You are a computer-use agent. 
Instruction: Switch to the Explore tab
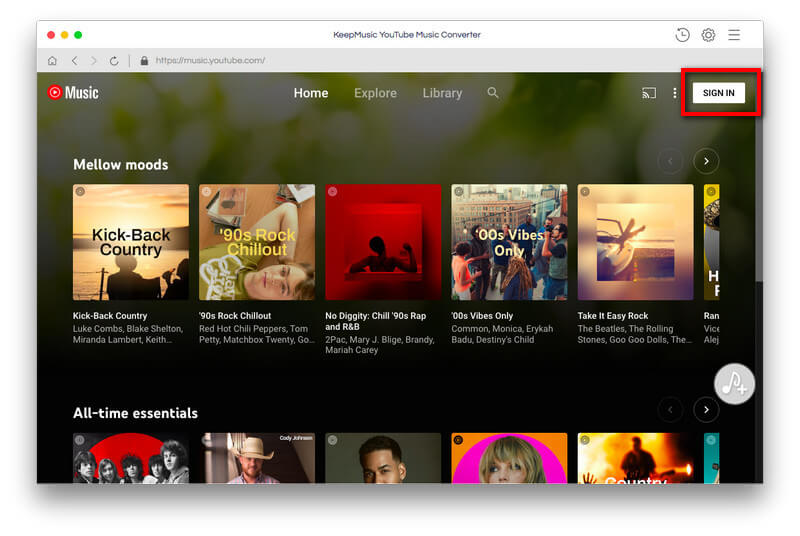(x=375, y=93)
